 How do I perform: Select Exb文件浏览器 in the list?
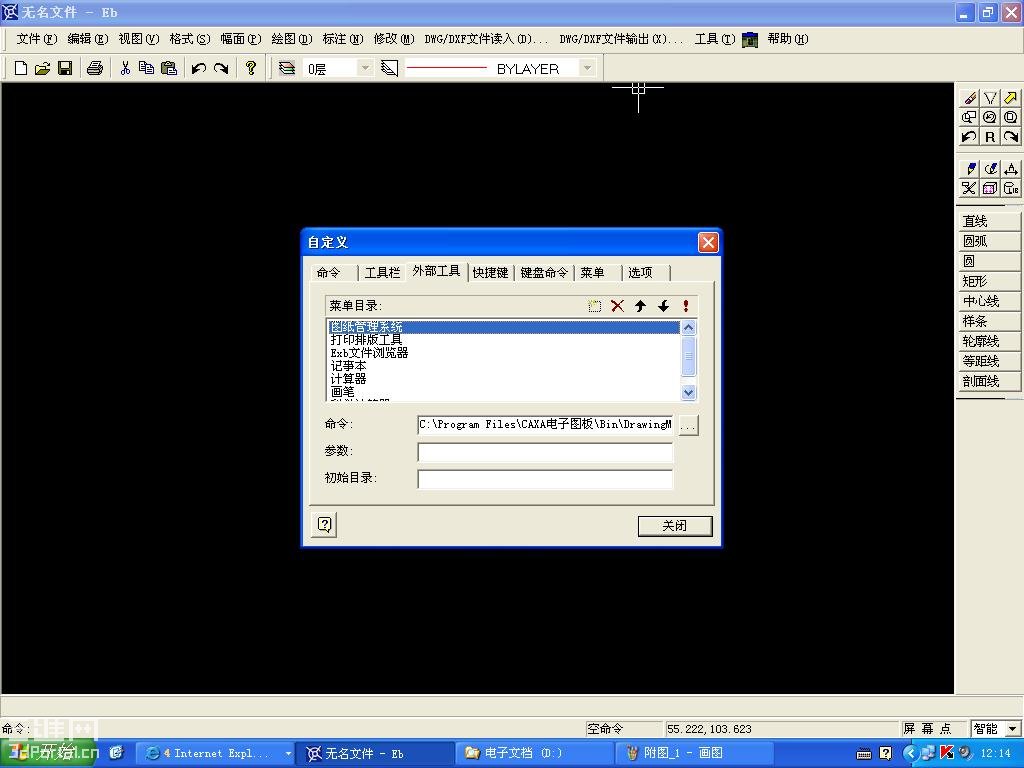tap(504, 353)
